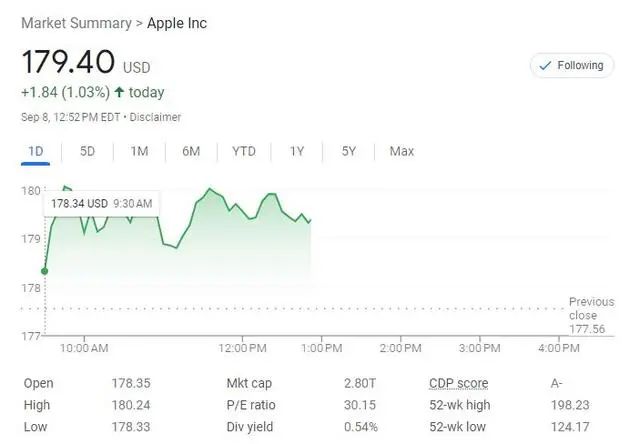640x444 pixels.
Task: Open the 6M chart tab
Action: (191, 152)
